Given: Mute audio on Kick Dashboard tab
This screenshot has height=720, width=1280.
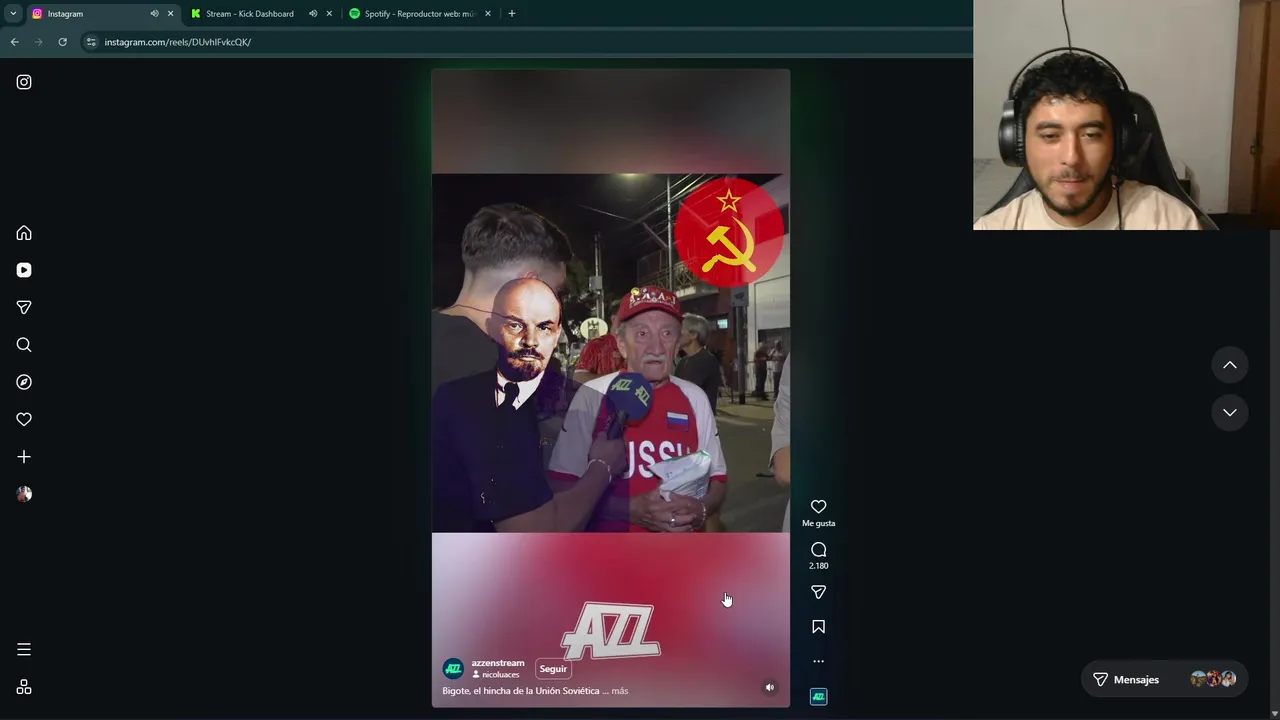Looking at the screenshot, I should [x=313, y=14].
